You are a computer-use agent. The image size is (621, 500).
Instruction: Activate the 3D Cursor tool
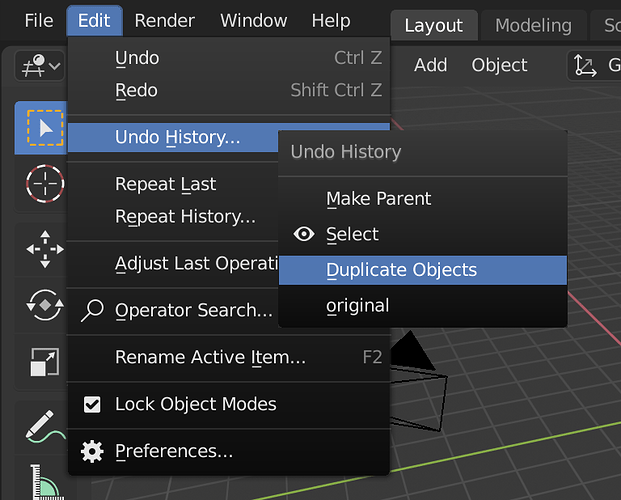(x=45, y=183)
